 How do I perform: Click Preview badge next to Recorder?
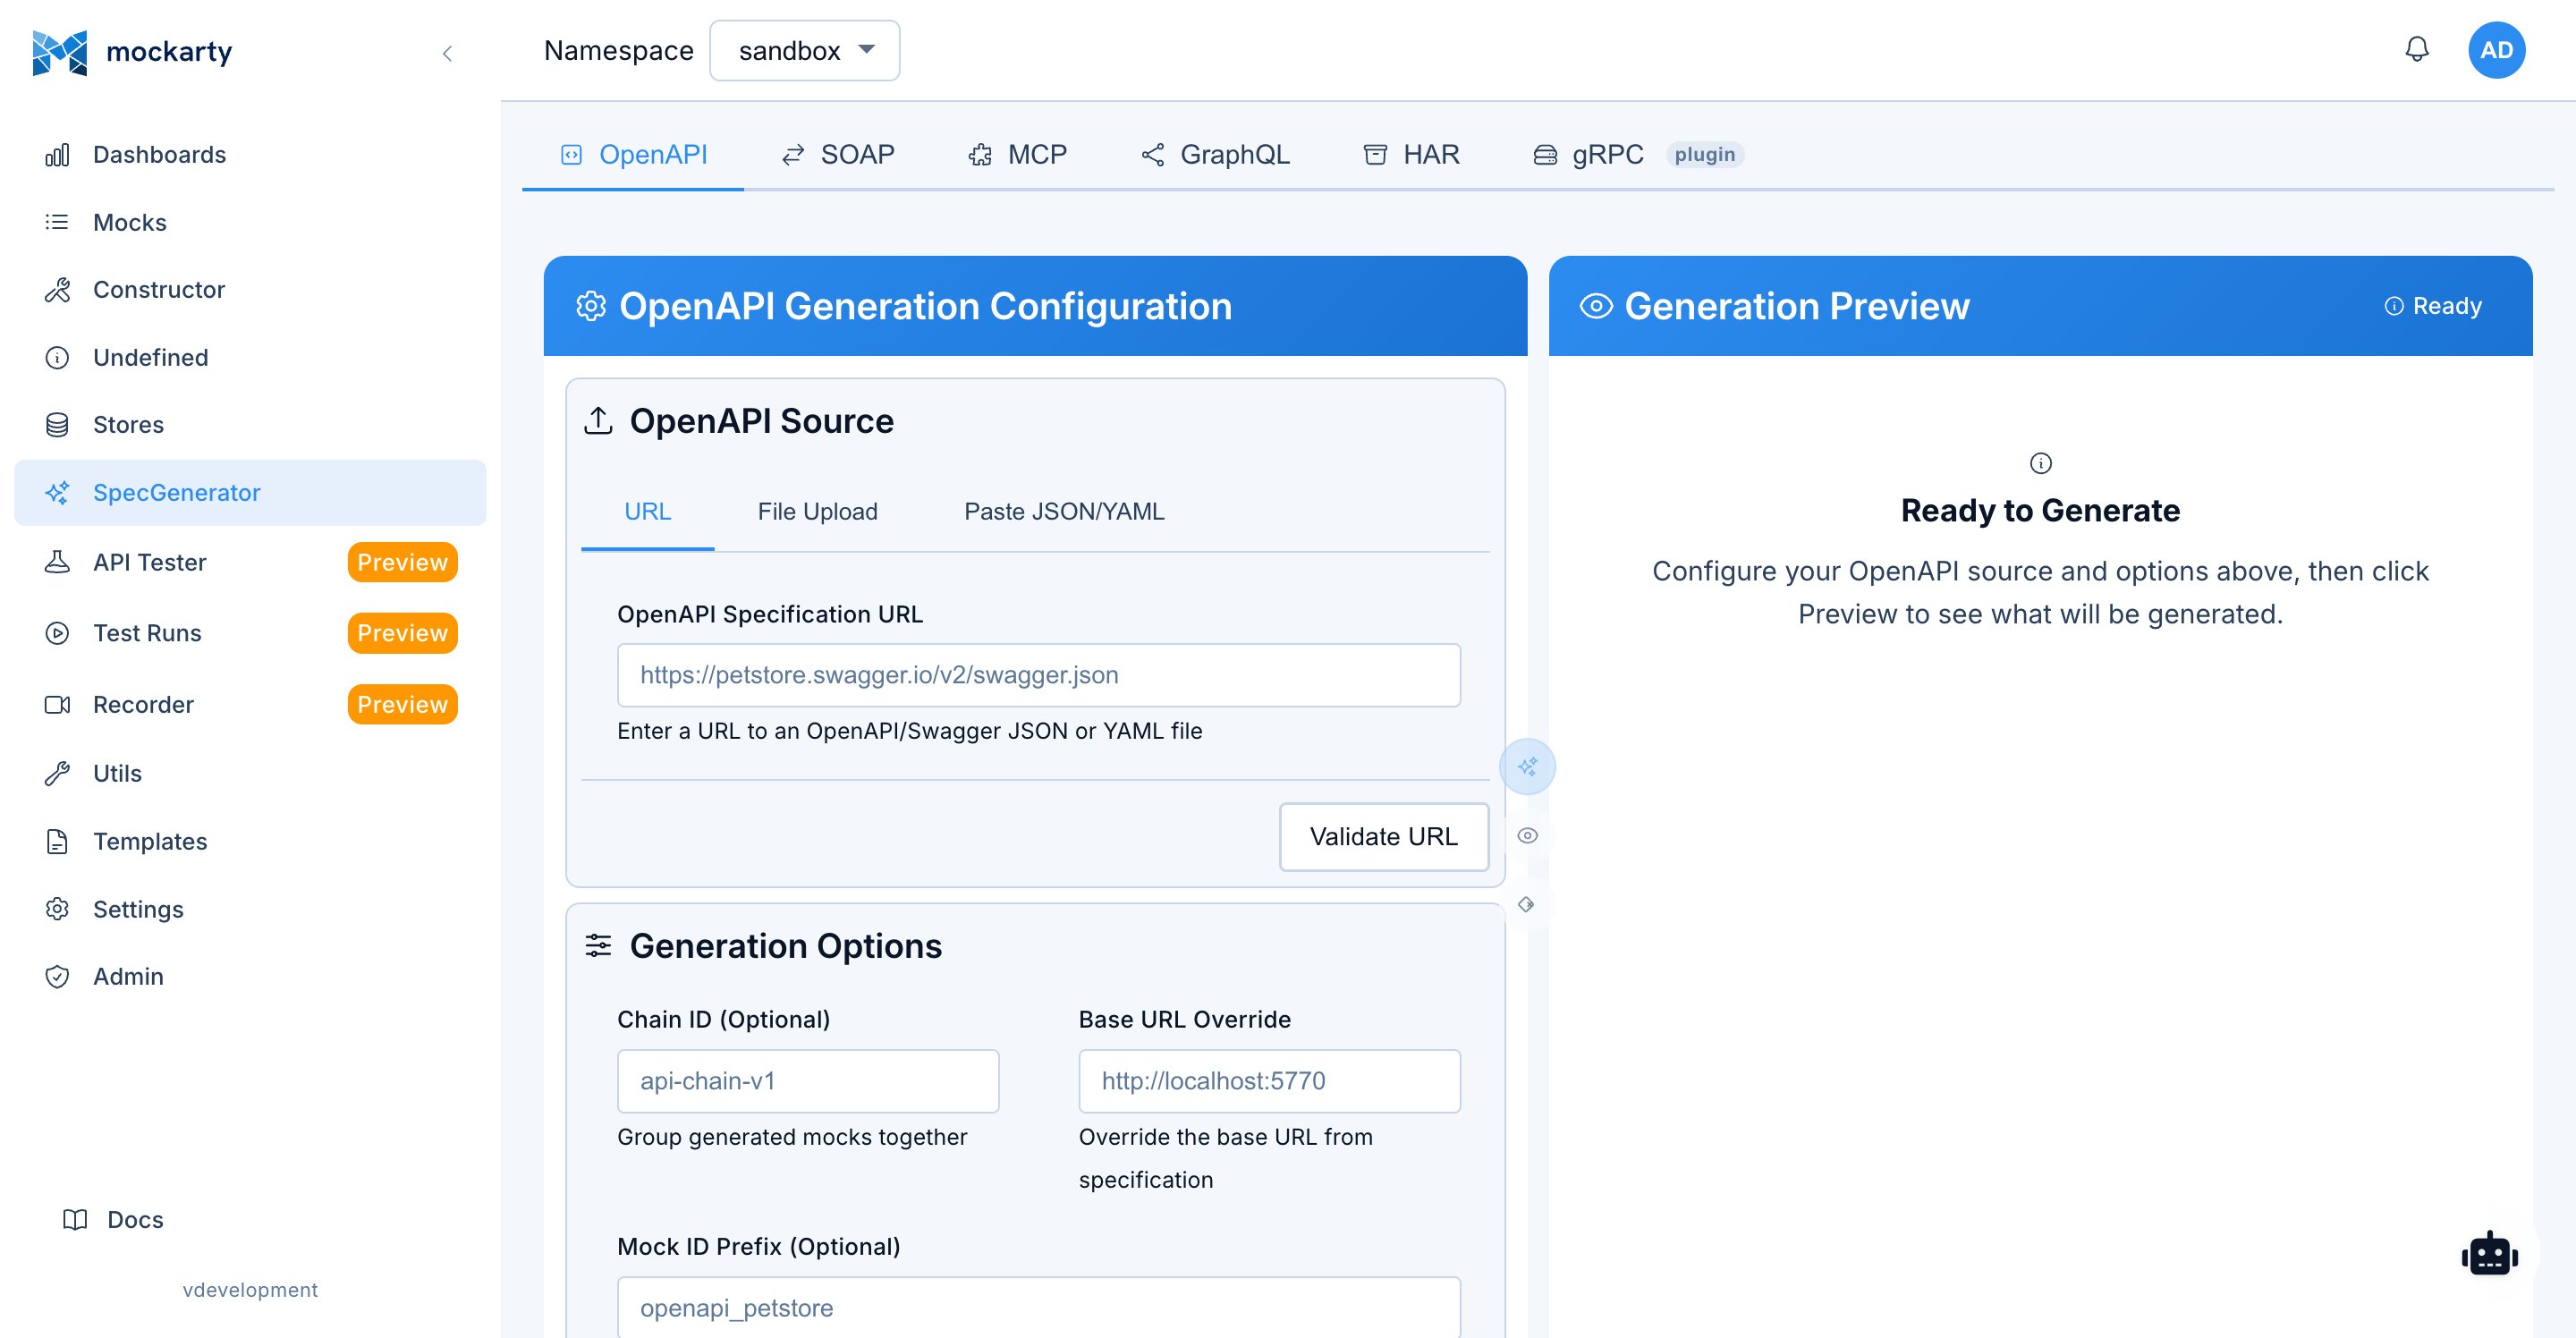click(402, 705)
